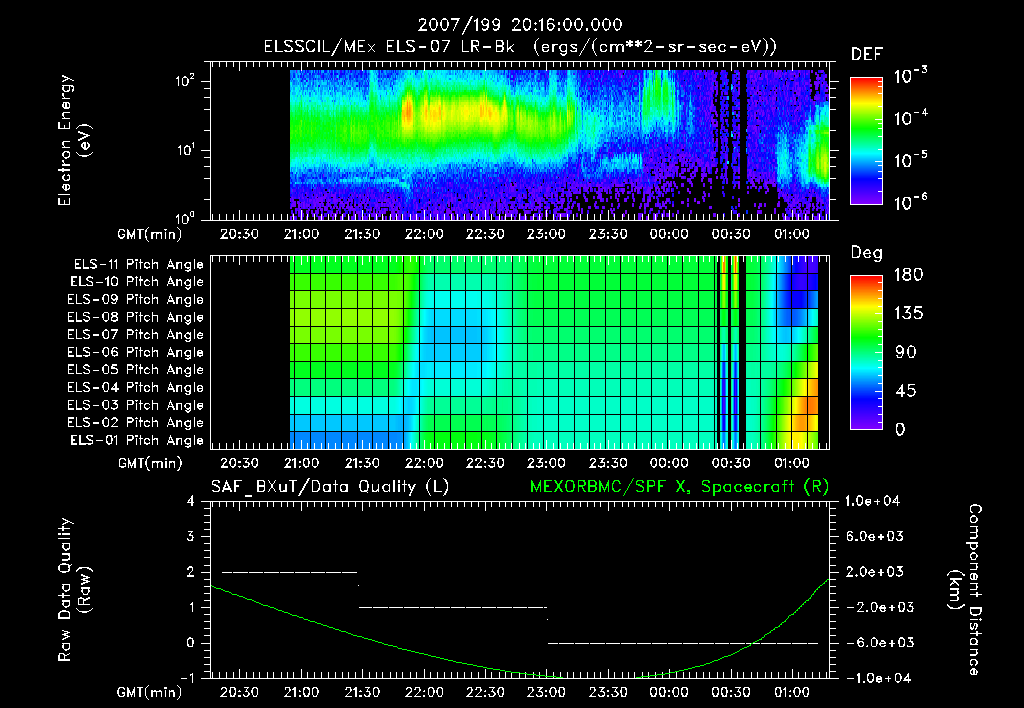Click the 'Component Distance (km)' axis label
Viewport: 1024px width, 708px height.
pyautogui.click(x=965, y=590)
